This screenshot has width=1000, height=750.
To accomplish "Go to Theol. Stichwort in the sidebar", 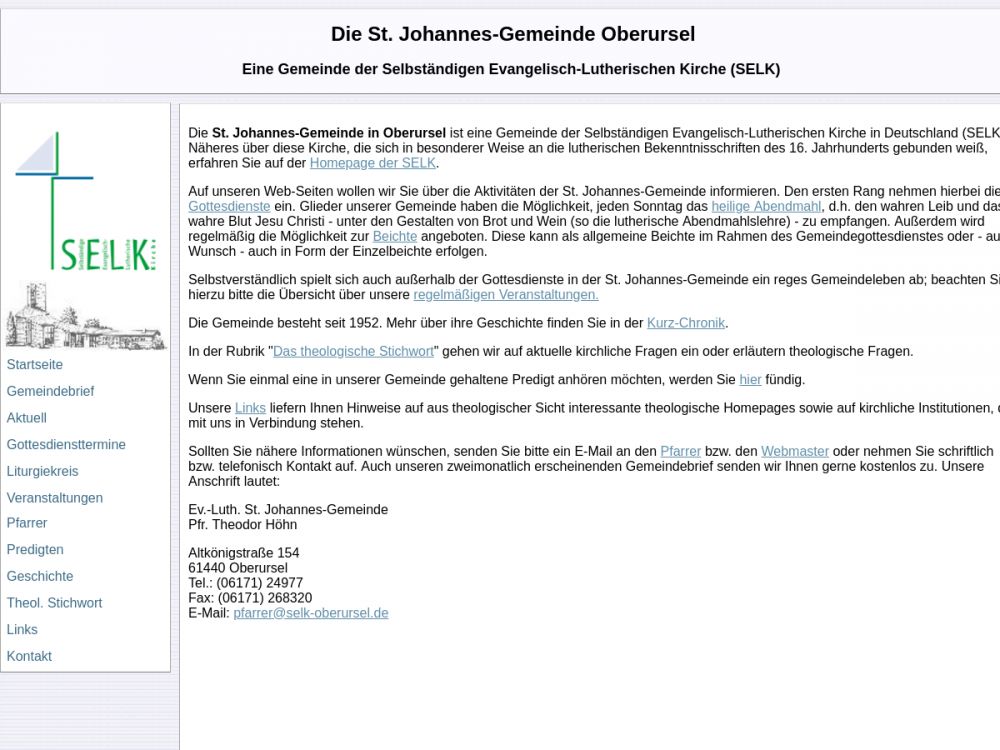I will [x=54, y=603].
